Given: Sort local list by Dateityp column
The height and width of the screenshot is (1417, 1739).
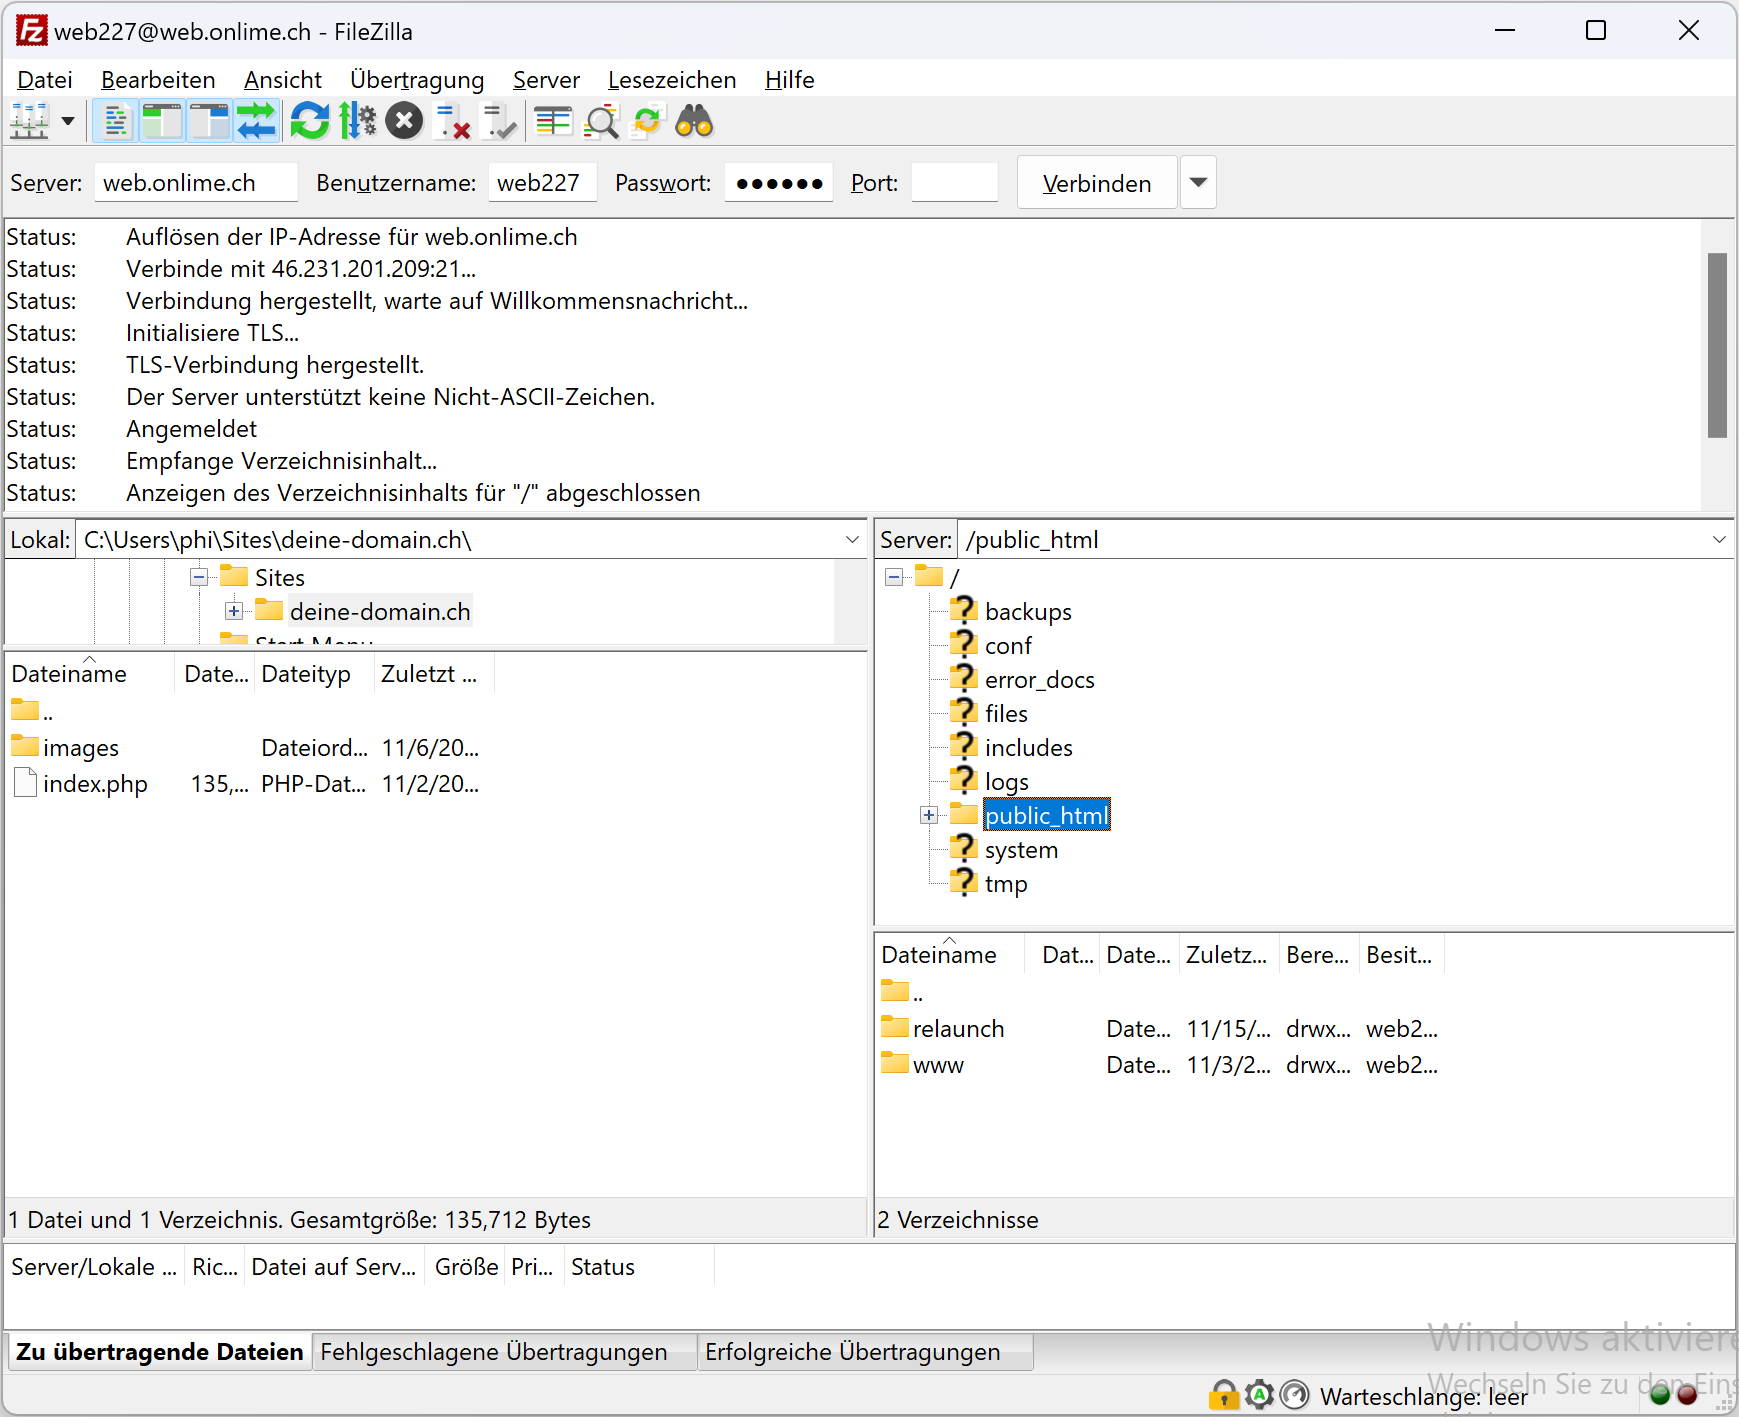Looking at the screenshot, I should coord(315,674).
